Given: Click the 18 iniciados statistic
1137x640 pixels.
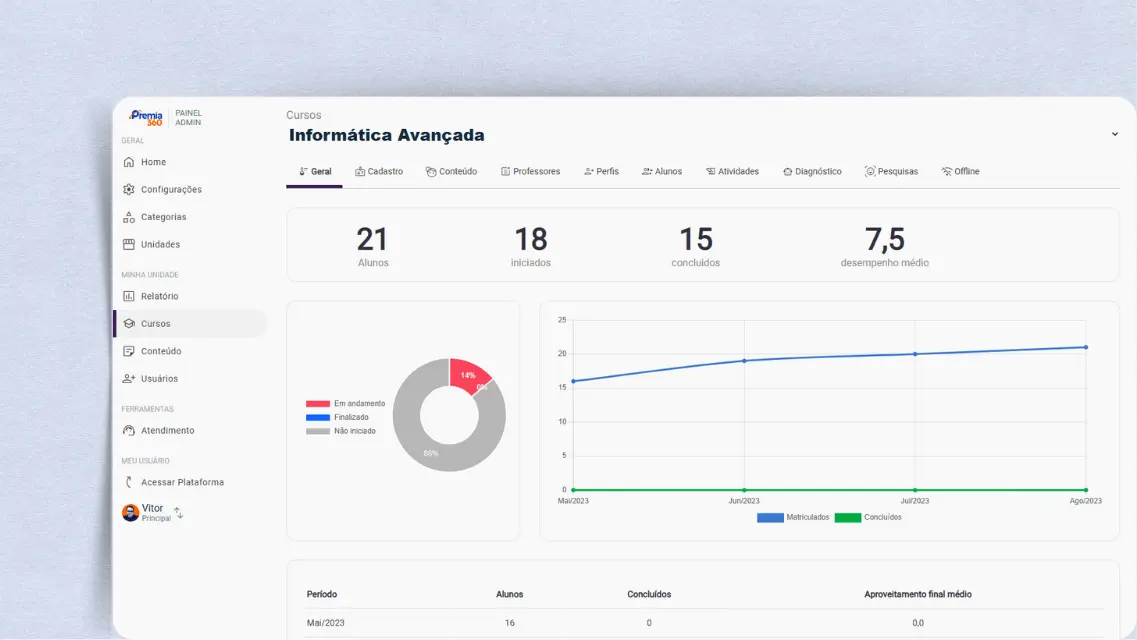Looking at the screenshot, I should click(531, 246).
